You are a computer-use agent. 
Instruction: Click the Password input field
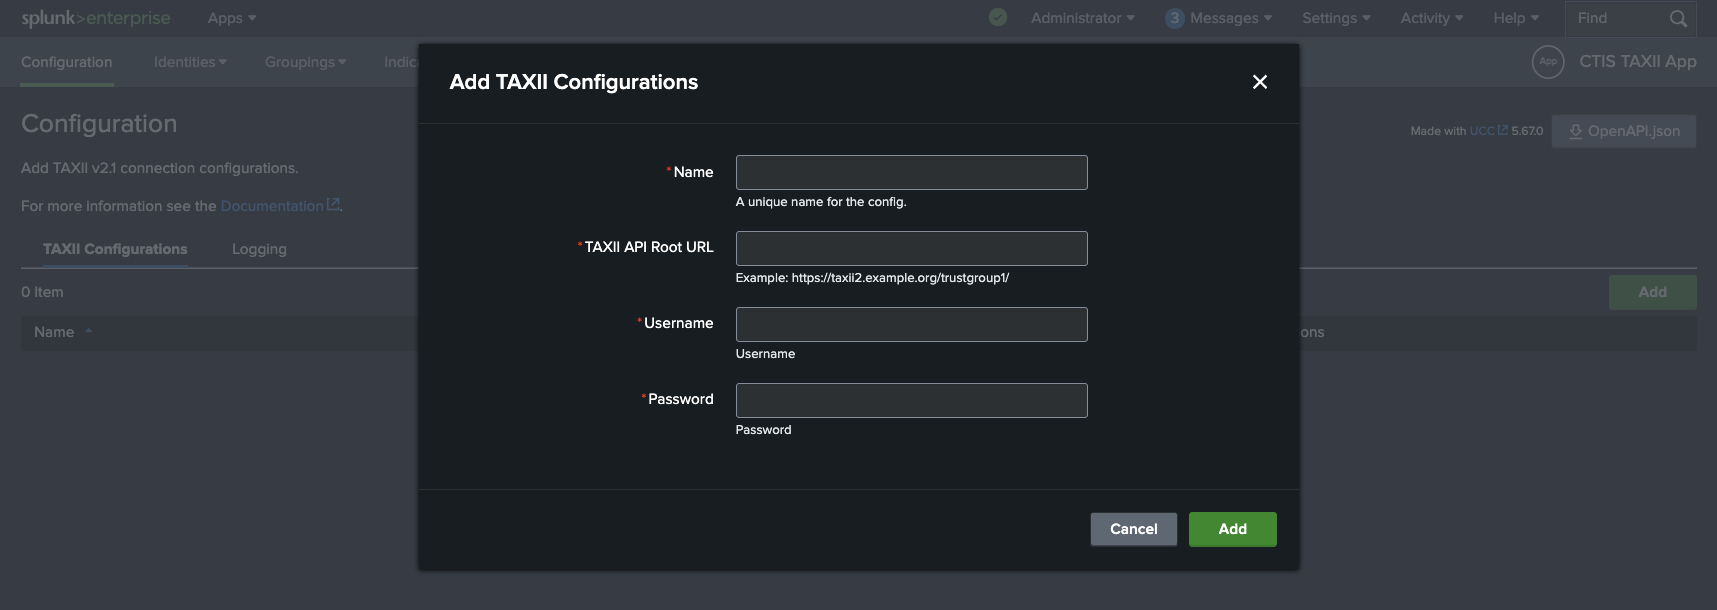click(x=911, y=400)
